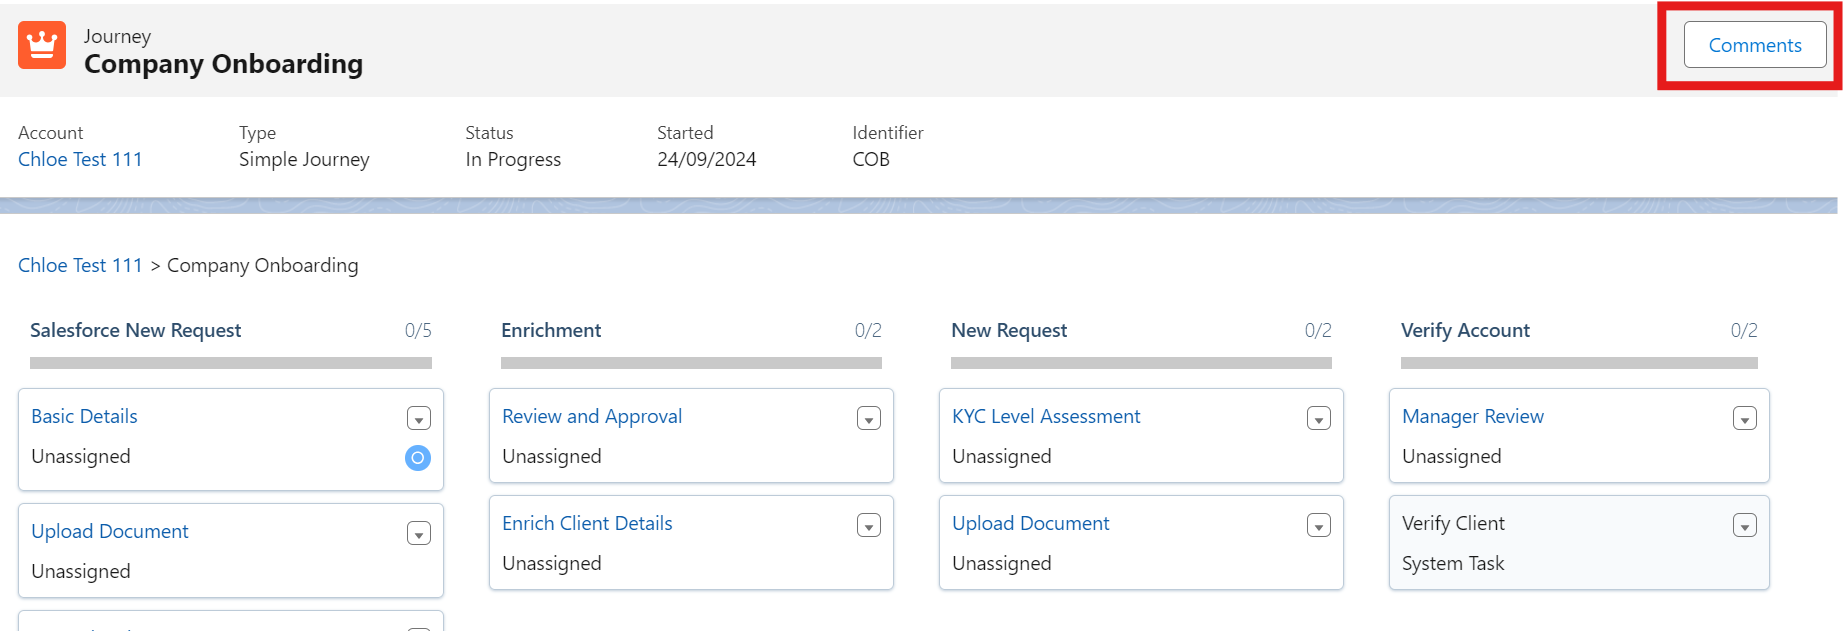The image size is (1843, 631).
Task: Expand the Basic Details task dropdown
Action: (x=419, y=419)
